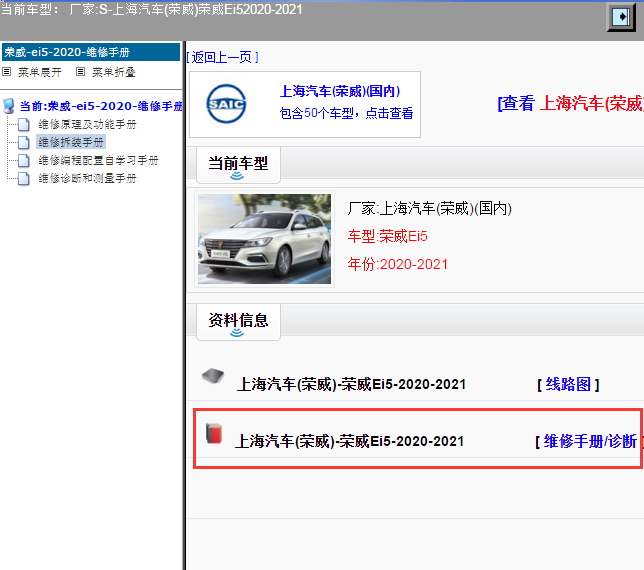Click the 车型:荣威Ei5 red text

(x=387, y=236)
